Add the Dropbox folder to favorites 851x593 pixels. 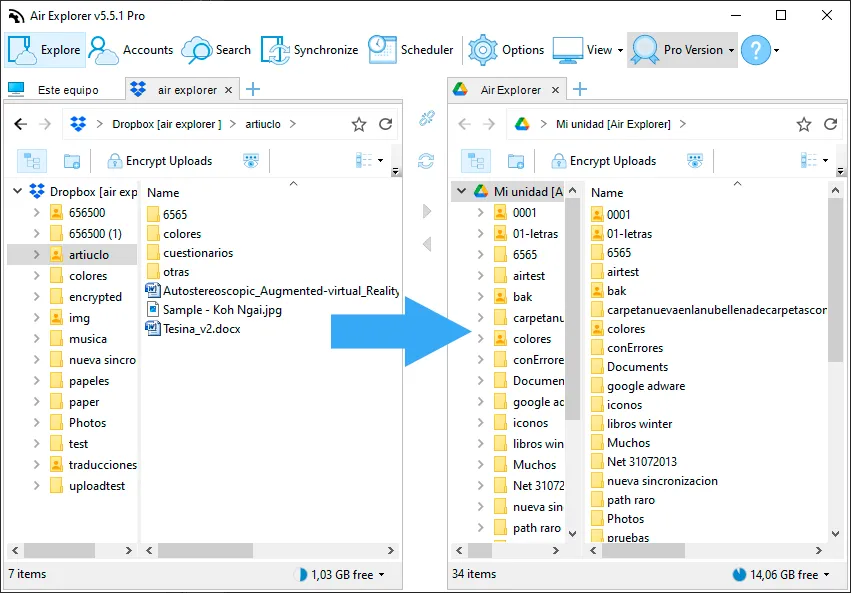point(359,124)
